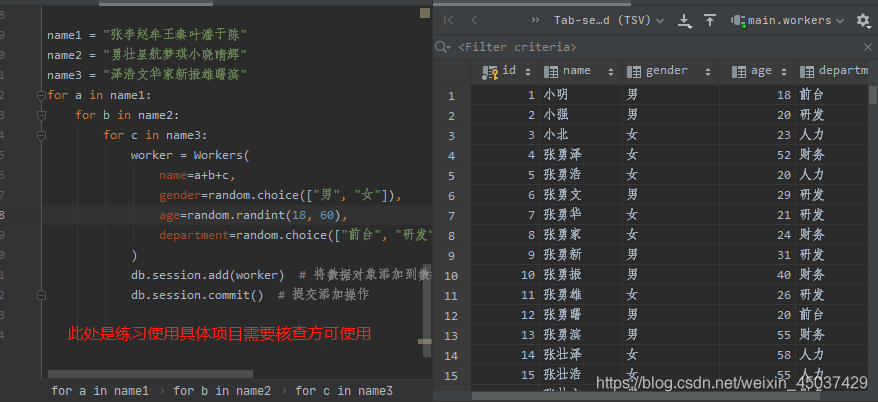
Task: Click the age cell with value 58
Action: [x=758, y=354]
